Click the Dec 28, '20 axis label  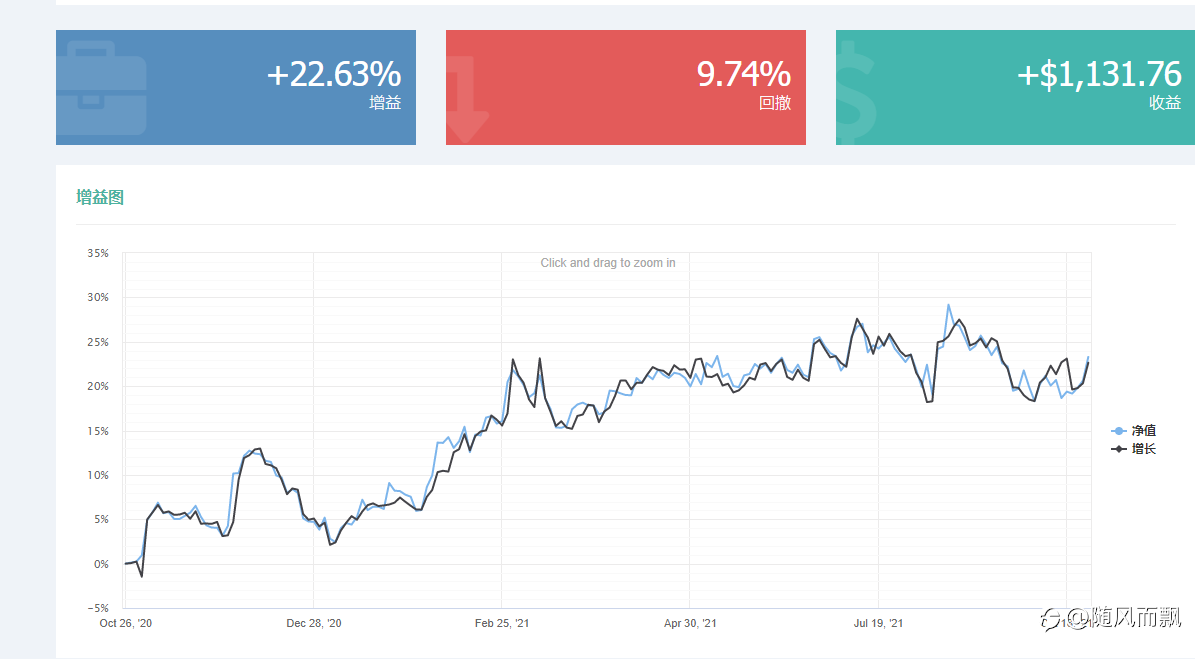[x=314, y=623]
